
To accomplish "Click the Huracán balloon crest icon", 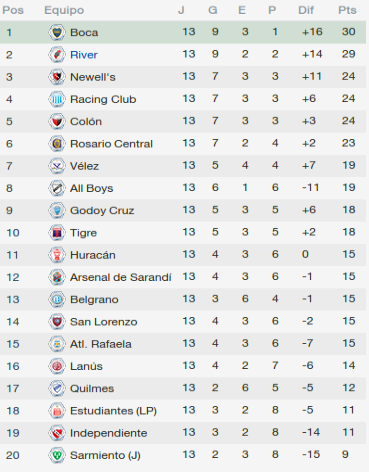I will coord(57,255).
